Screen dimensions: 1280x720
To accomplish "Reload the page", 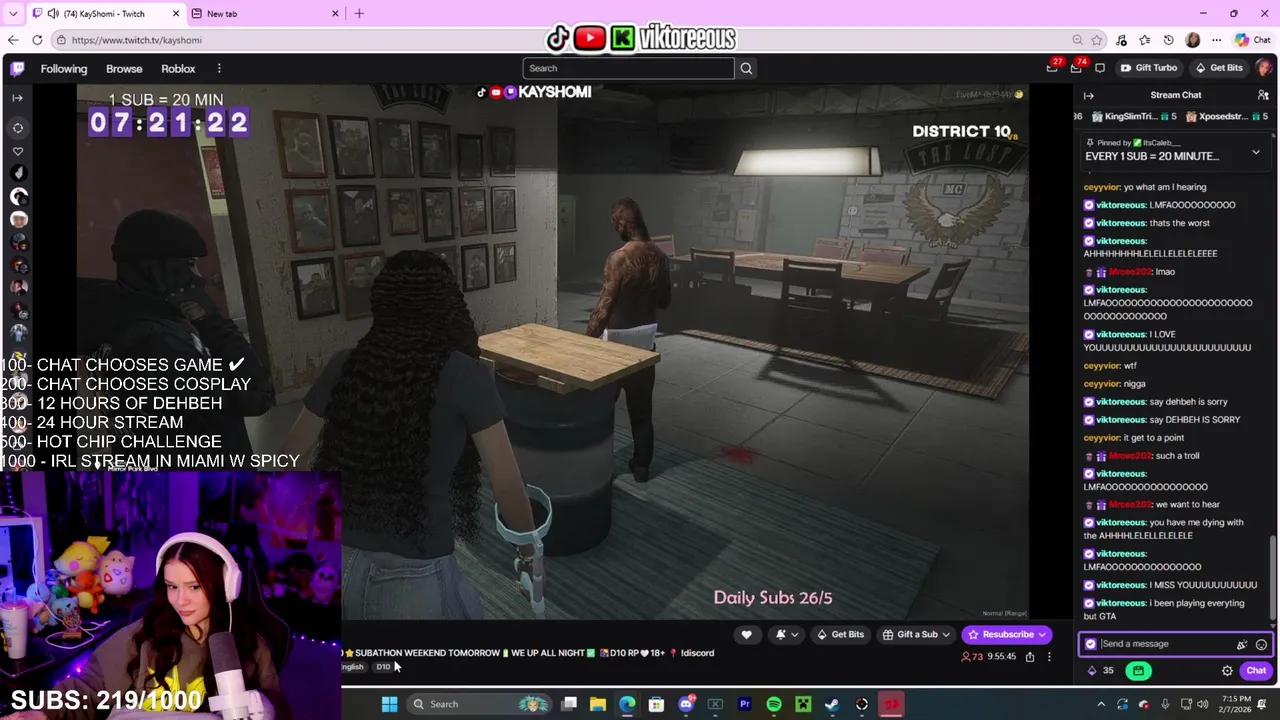I will (x=37, y=40).
